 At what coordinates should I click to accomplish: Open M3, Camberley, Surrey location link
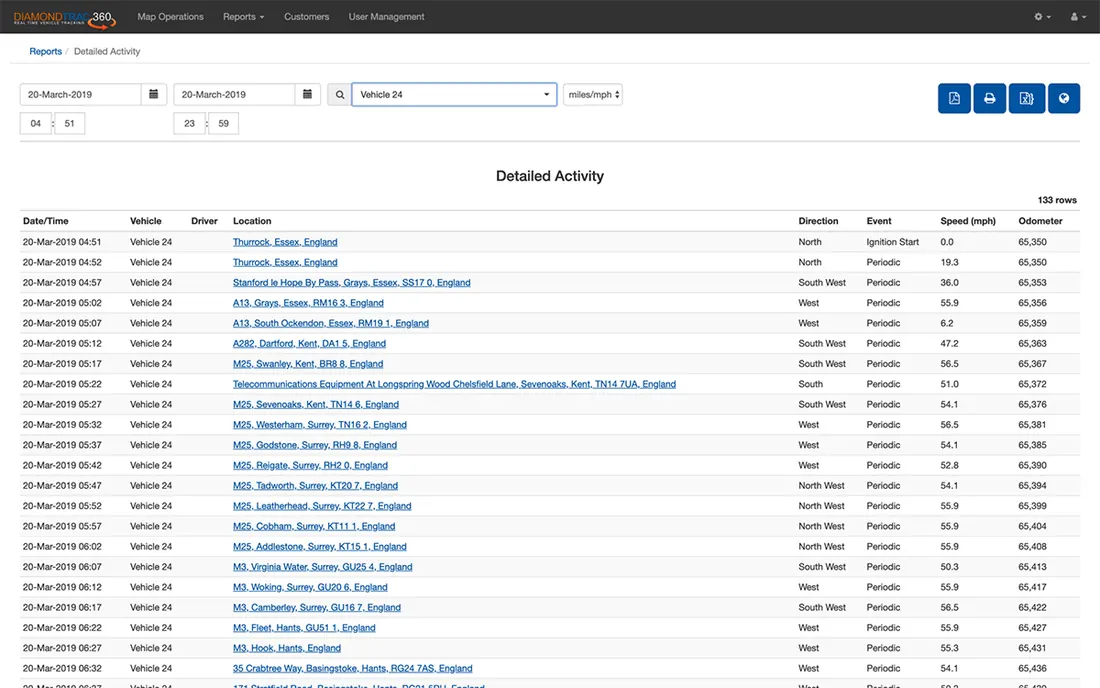316,608
